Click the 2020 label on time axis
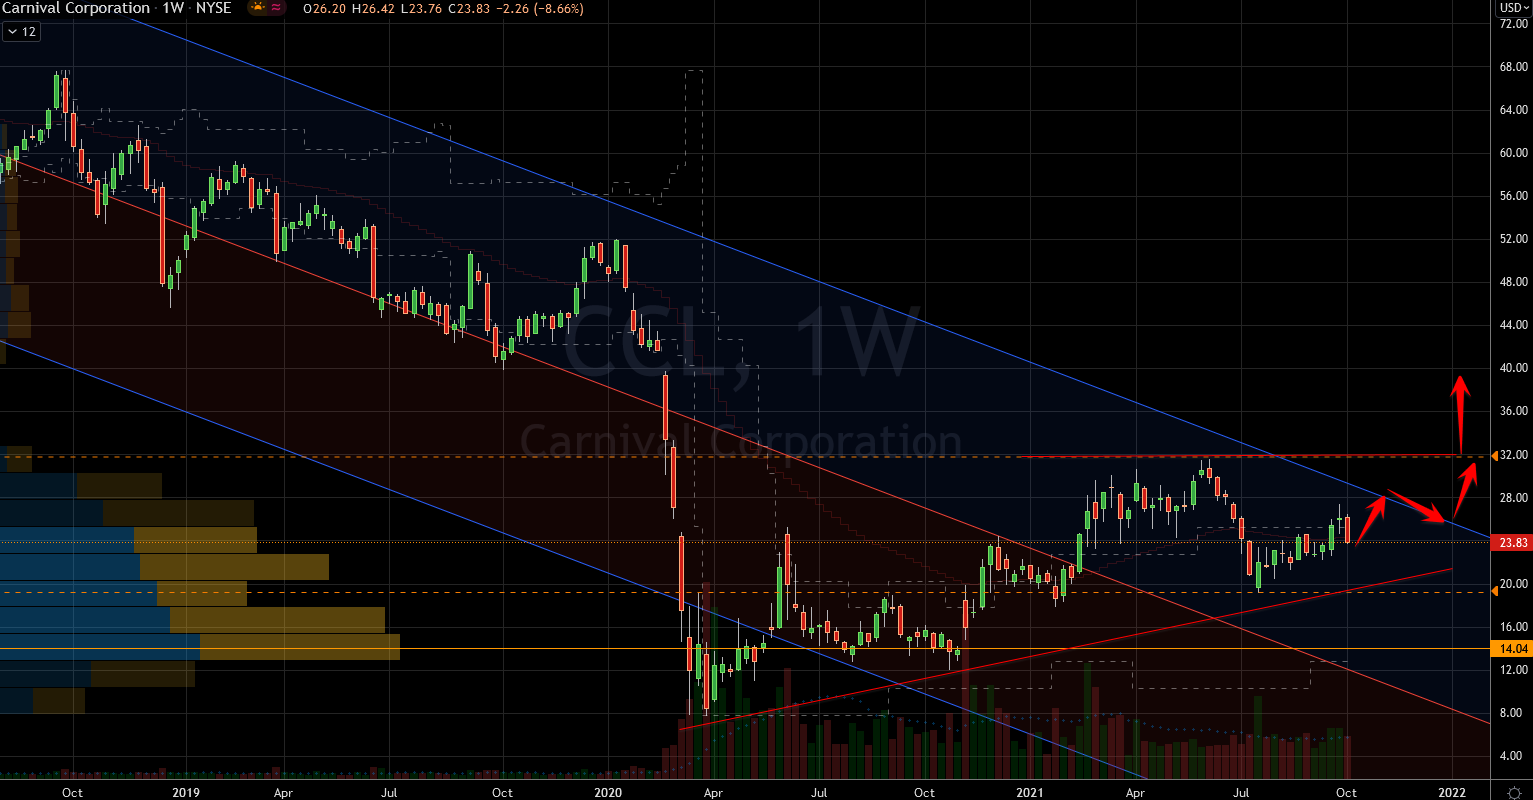 pos(607,793)
